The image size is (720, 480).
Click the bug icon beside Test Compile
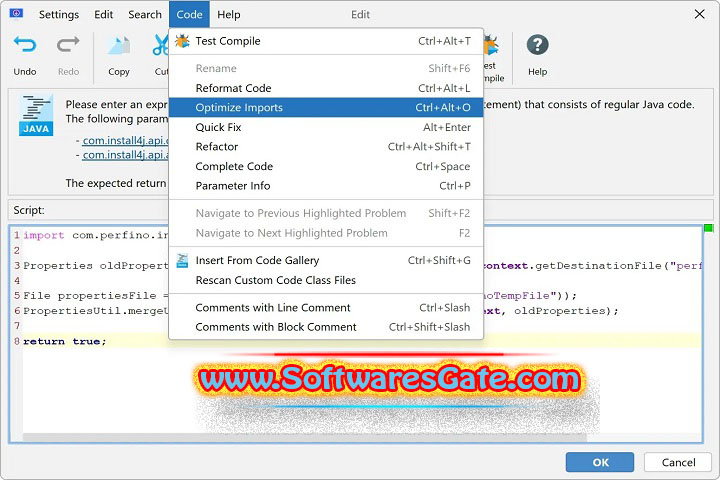tap(182, 41)
